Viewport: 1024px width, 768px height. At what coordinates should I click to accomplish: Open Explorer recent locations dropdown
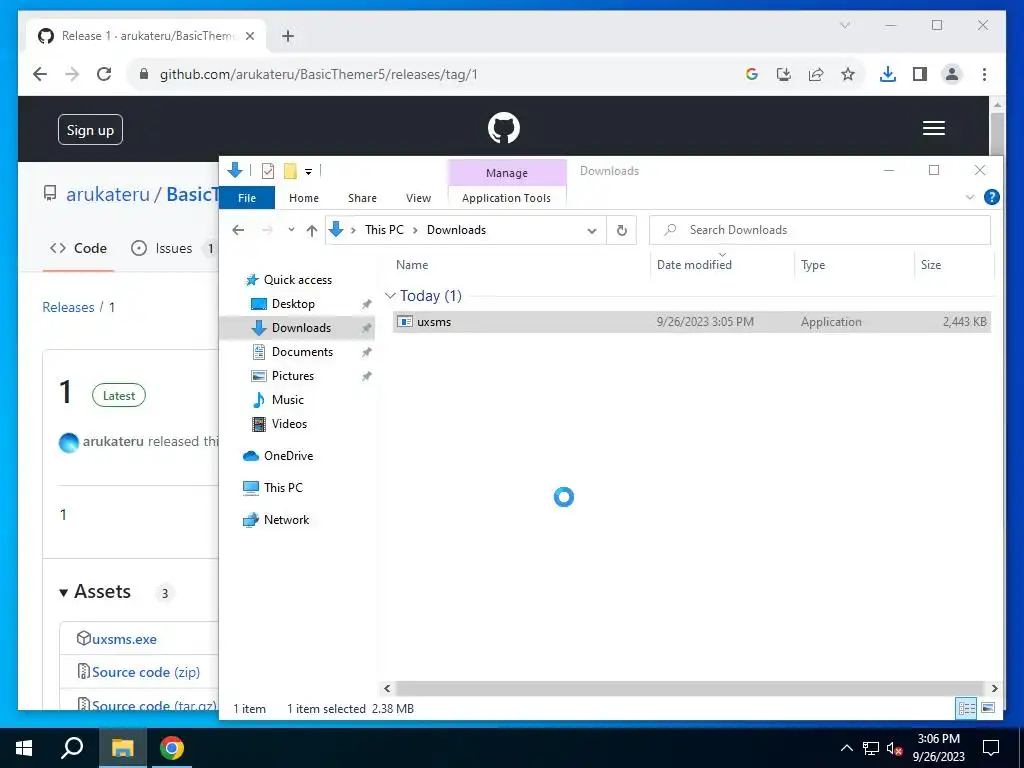(x=291, y=230)
